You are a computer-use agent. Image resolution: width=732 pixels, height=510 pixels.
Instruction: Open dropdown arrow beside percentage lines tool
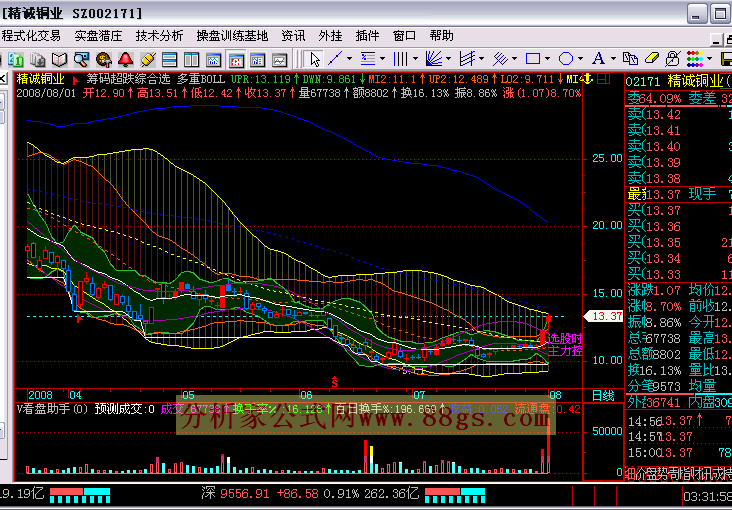382,59
